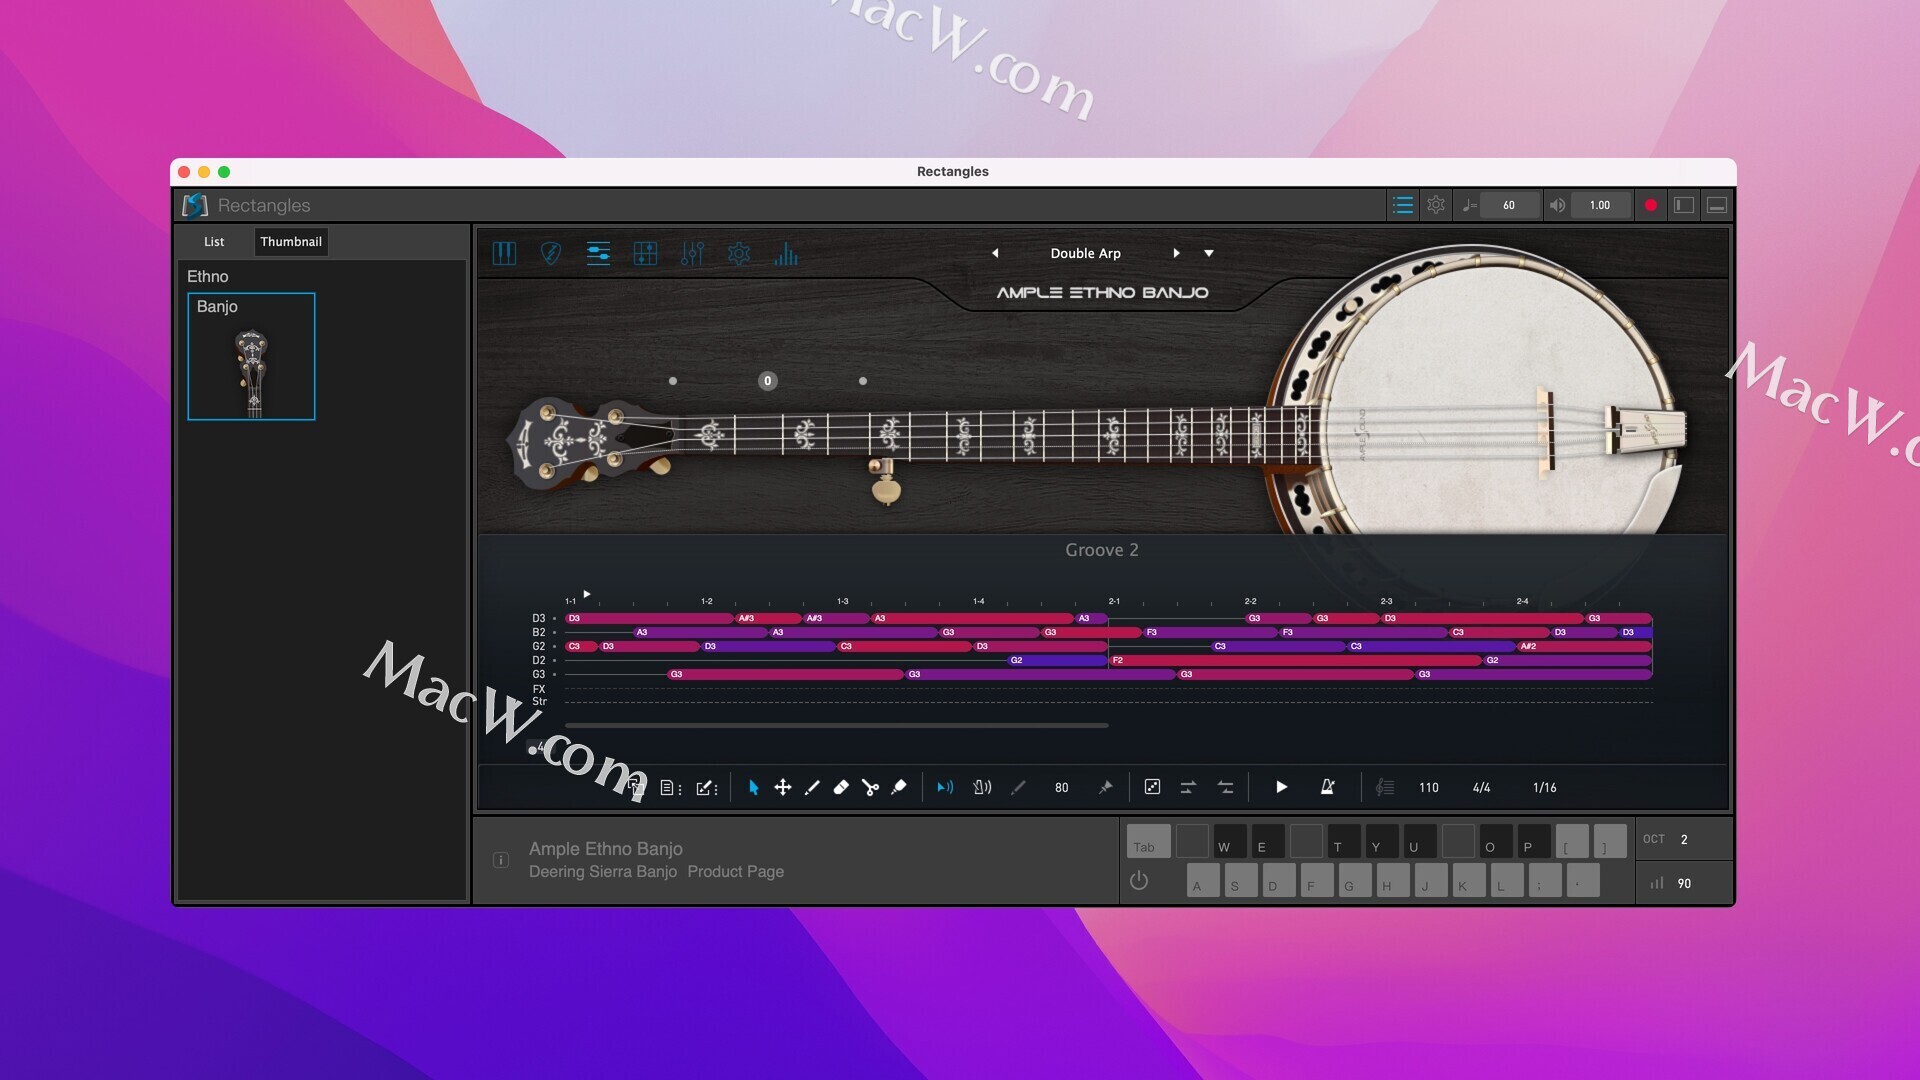
Task: Click the W key on virtual keyboard
Action: 1230,841
